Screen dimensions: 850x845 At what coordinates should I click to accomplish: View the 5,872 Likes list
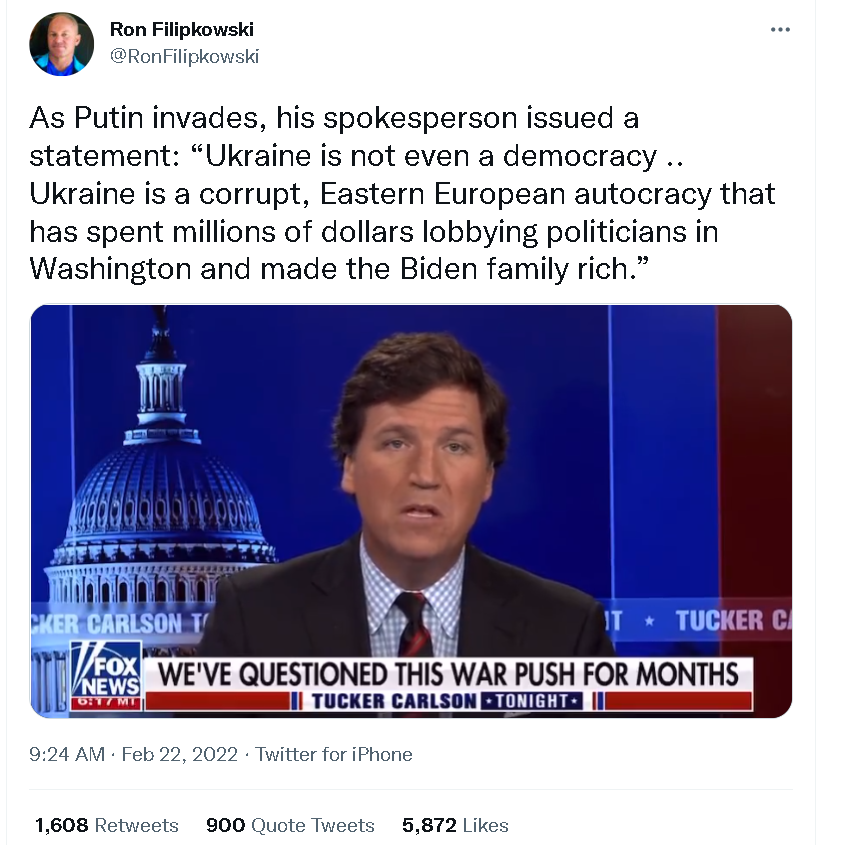tap(455, 825)
